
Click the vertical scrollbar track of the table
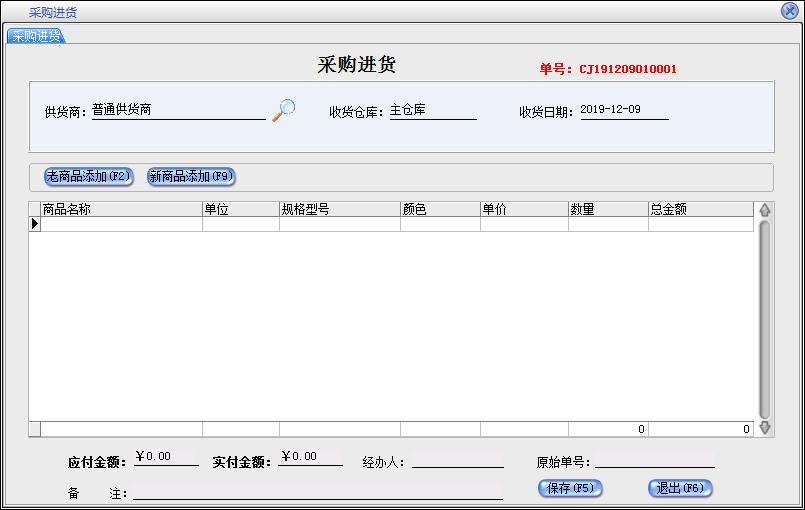point(764,318)
